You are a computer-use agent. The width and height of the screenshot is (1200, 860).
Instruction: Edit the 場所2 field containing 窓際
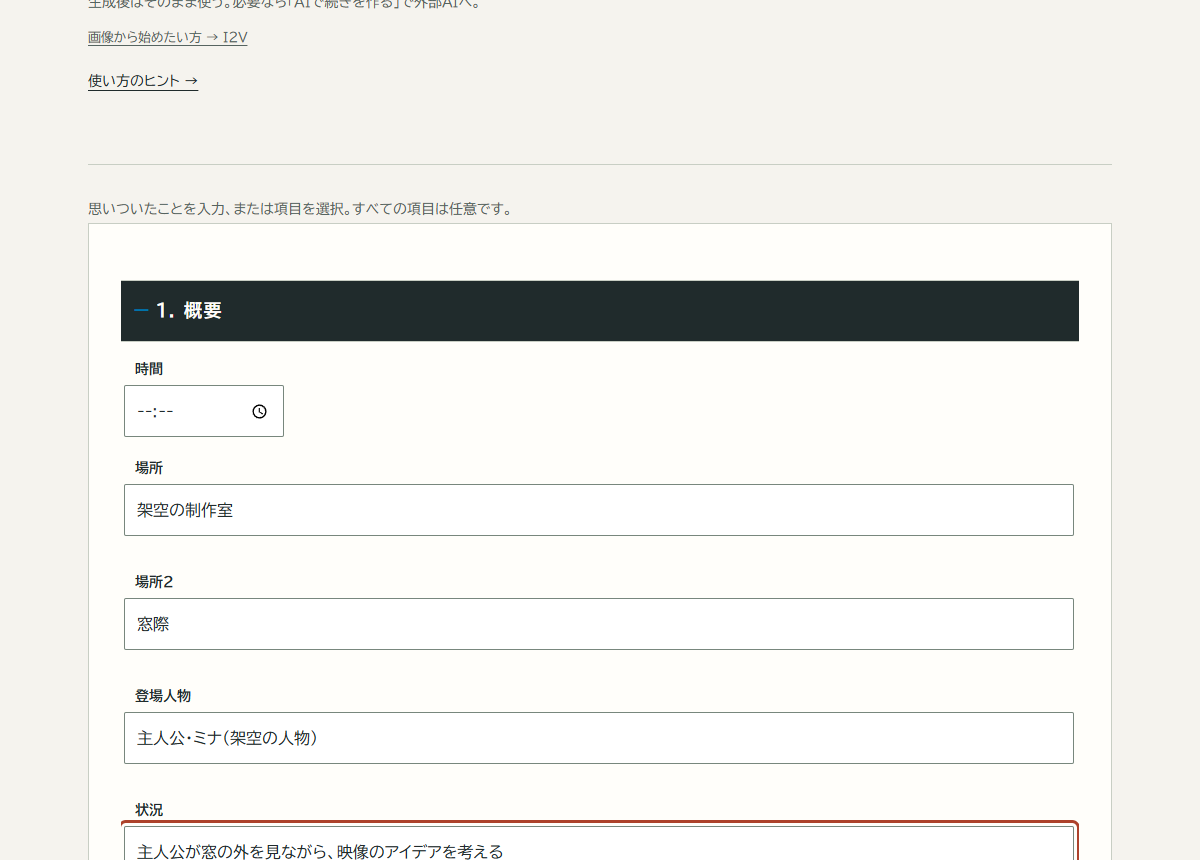point(599,624)
